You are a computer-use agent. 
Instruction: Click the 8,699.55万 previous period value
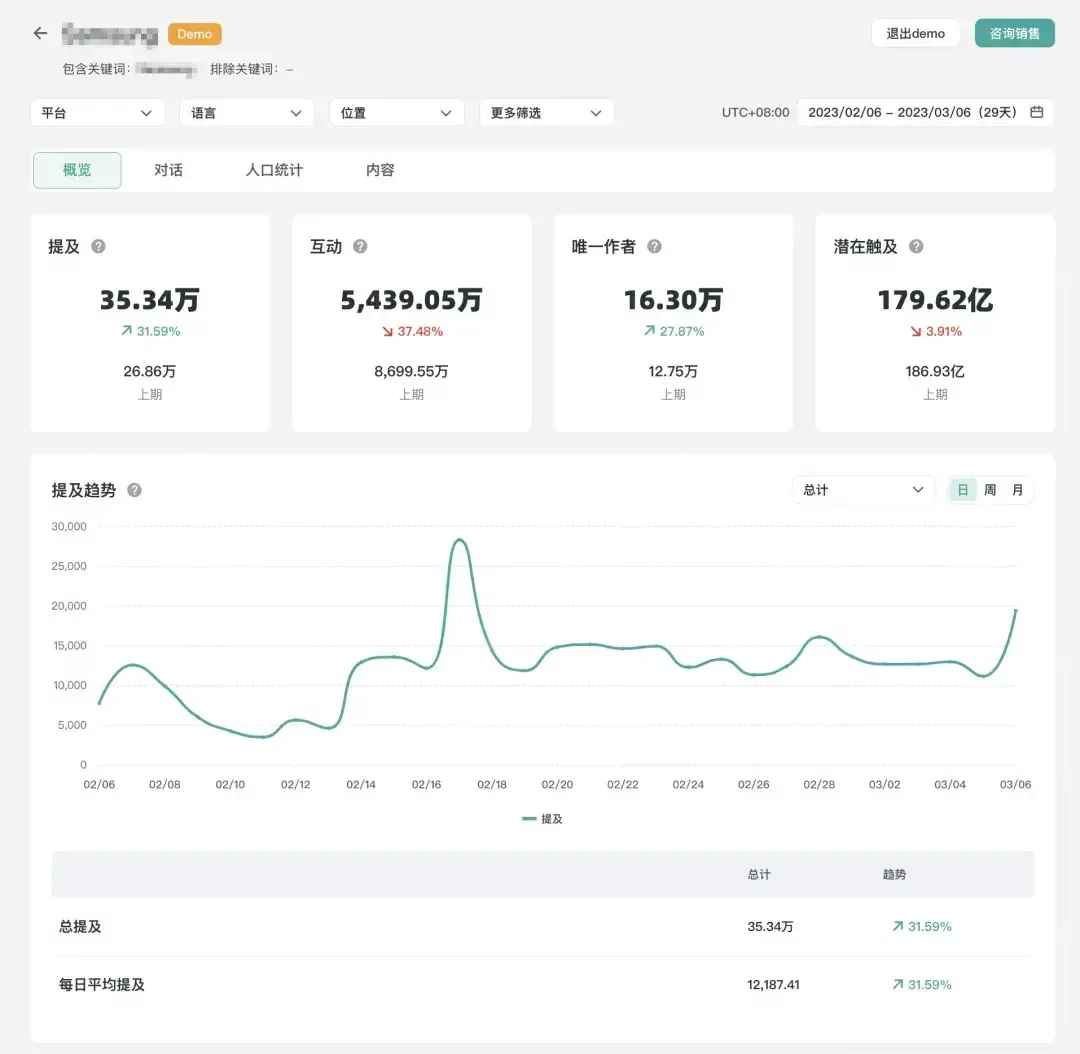point(411,371)
